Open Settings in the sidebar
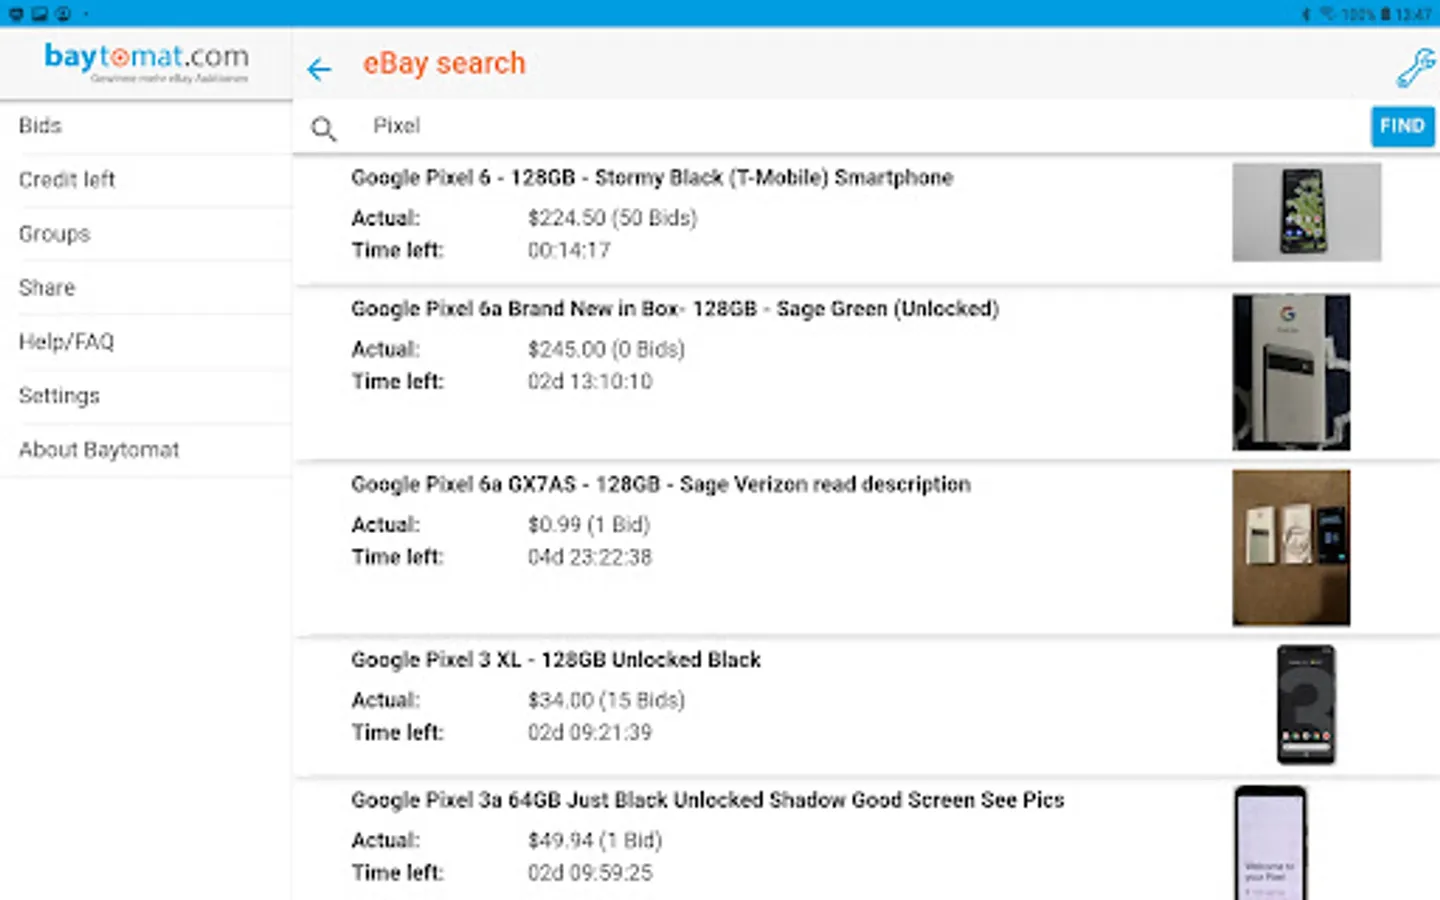This screenshot has height=900, width=1440. [x=146, y=396]
